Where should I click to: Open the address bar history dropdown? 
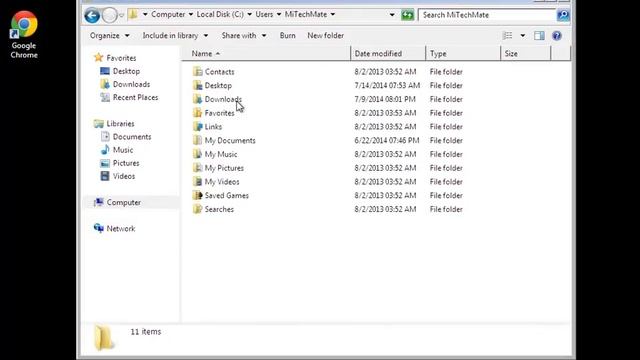point(392,15)
